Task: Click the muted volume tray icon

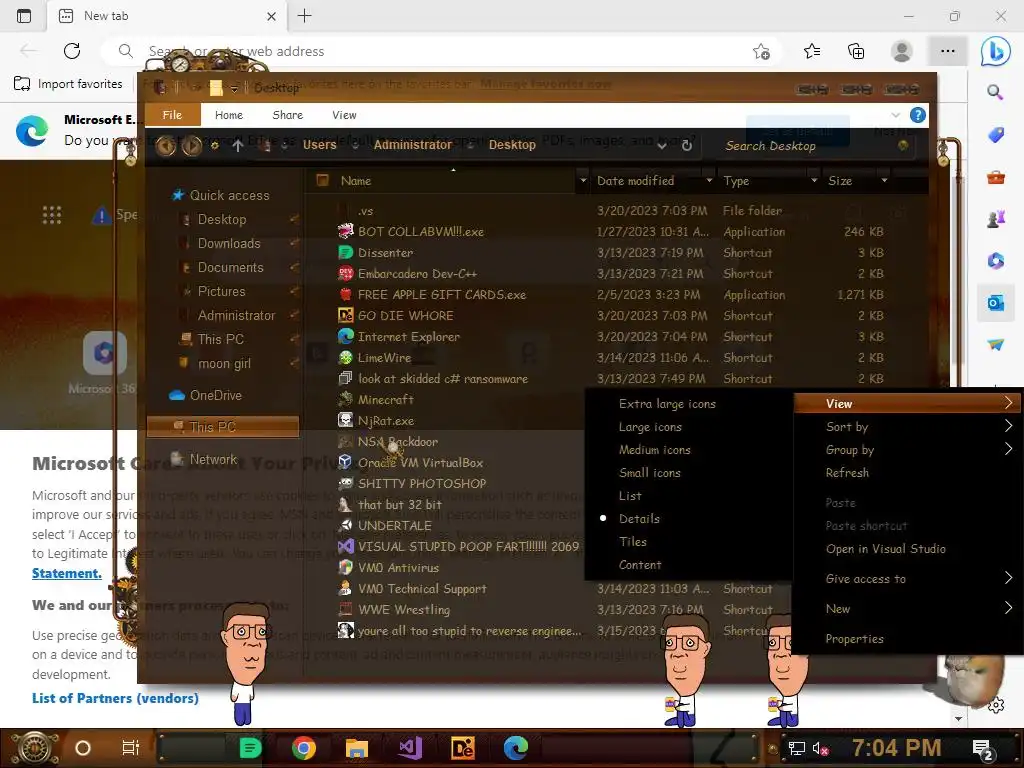Action: pyautogui.click(x=820, y=748)
